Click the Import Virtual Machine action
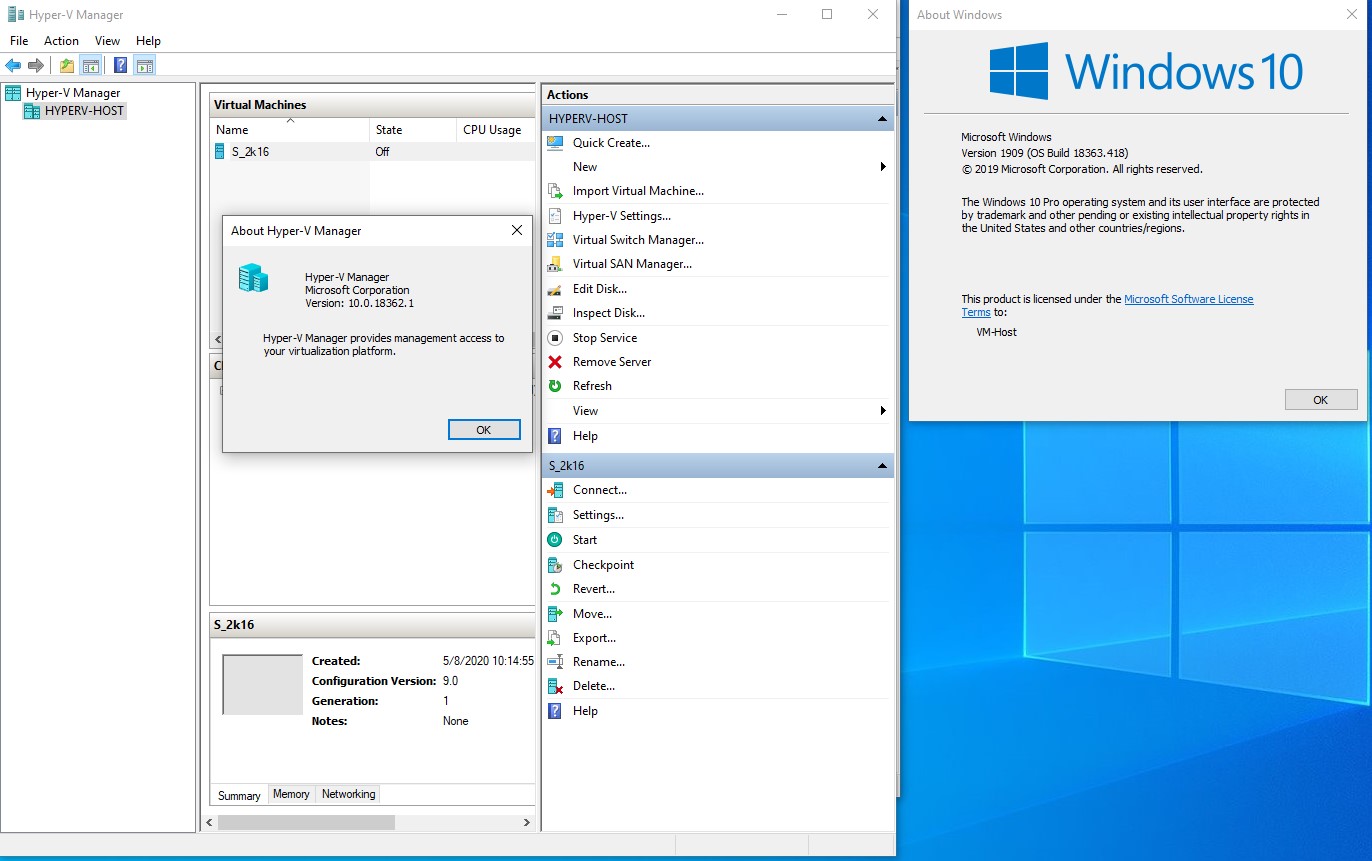1372x861 pixels. [x=638, y=191]
